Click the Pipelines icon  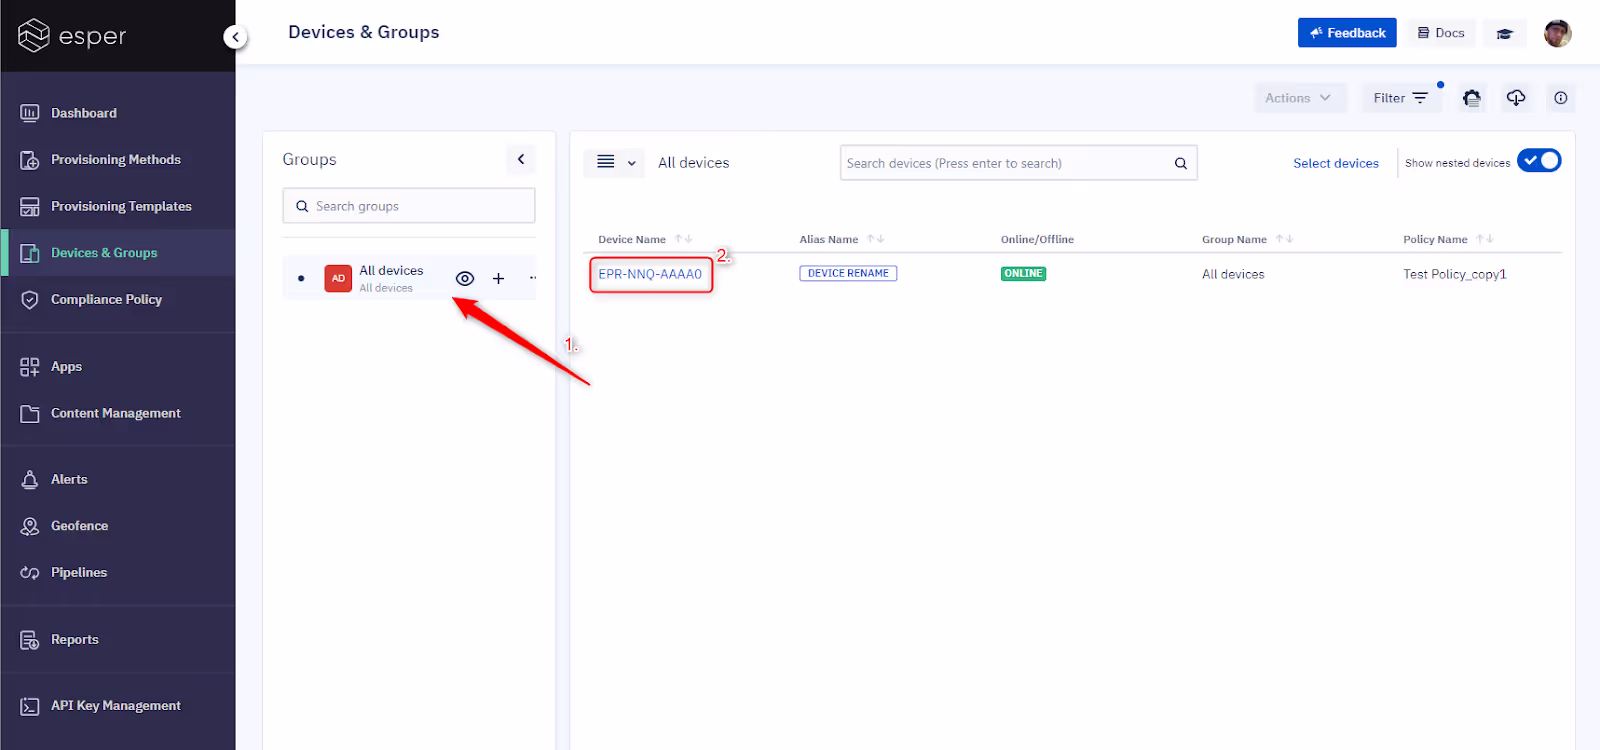pyautogui.click(x=30, y=572)
